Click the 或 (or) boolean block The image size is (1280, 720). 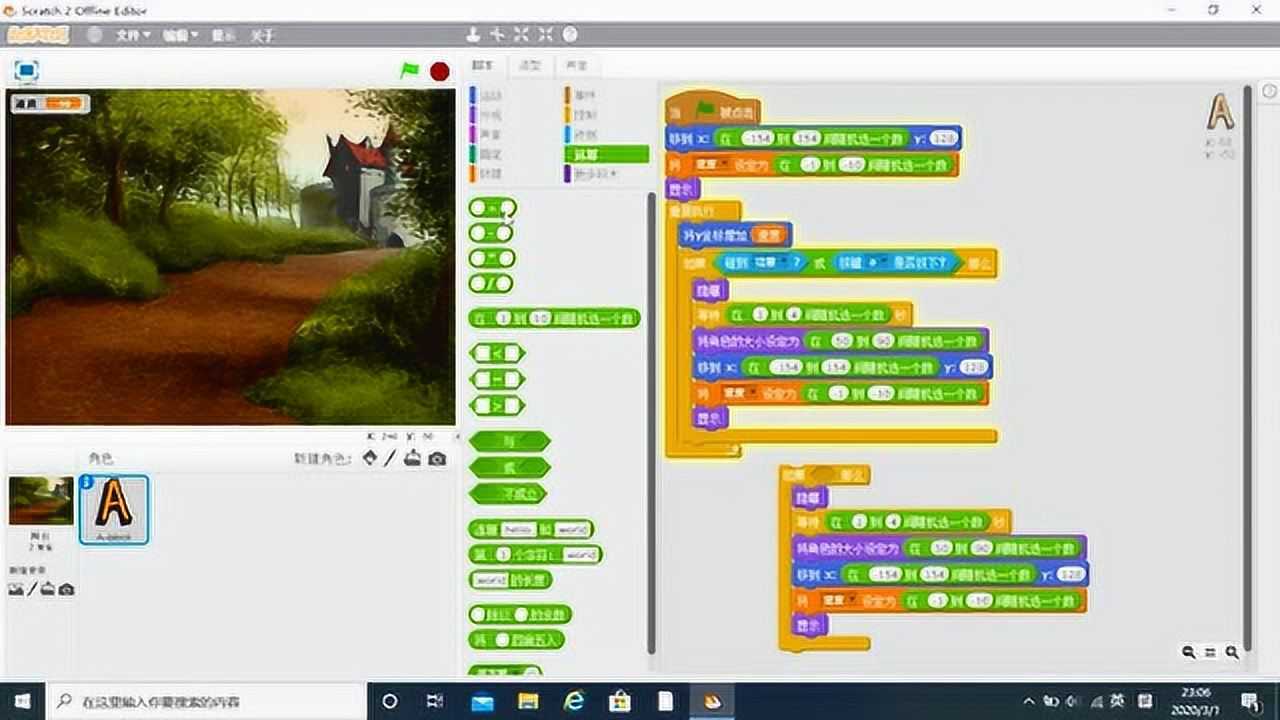coord(509,467)
